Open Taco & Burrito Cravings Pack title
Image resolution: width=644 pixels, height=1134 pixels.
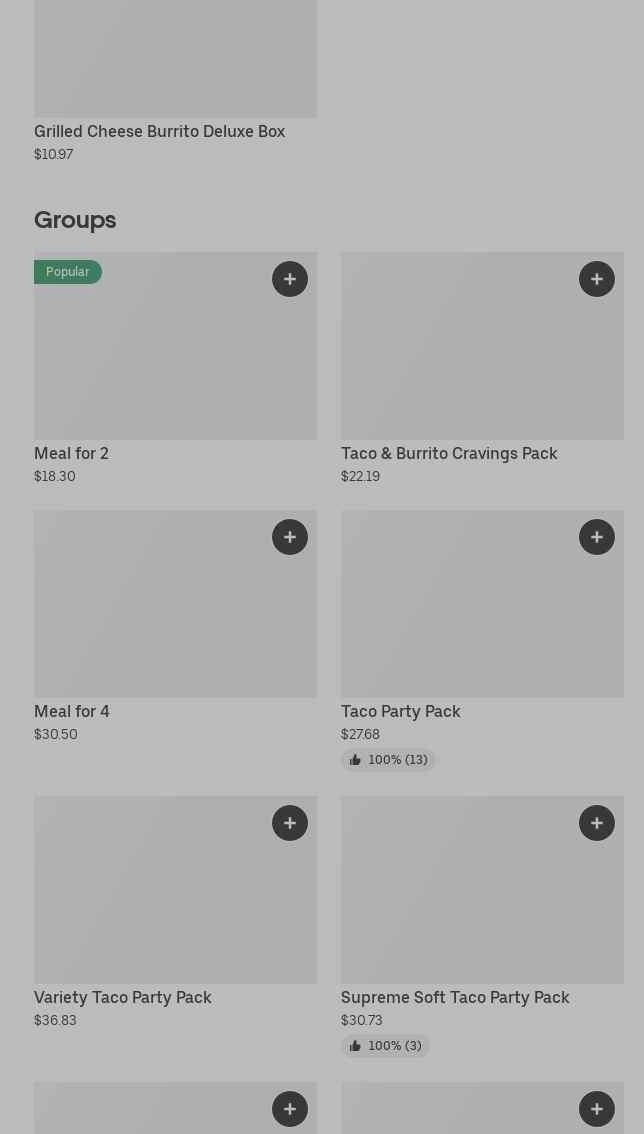coord(449,453)
